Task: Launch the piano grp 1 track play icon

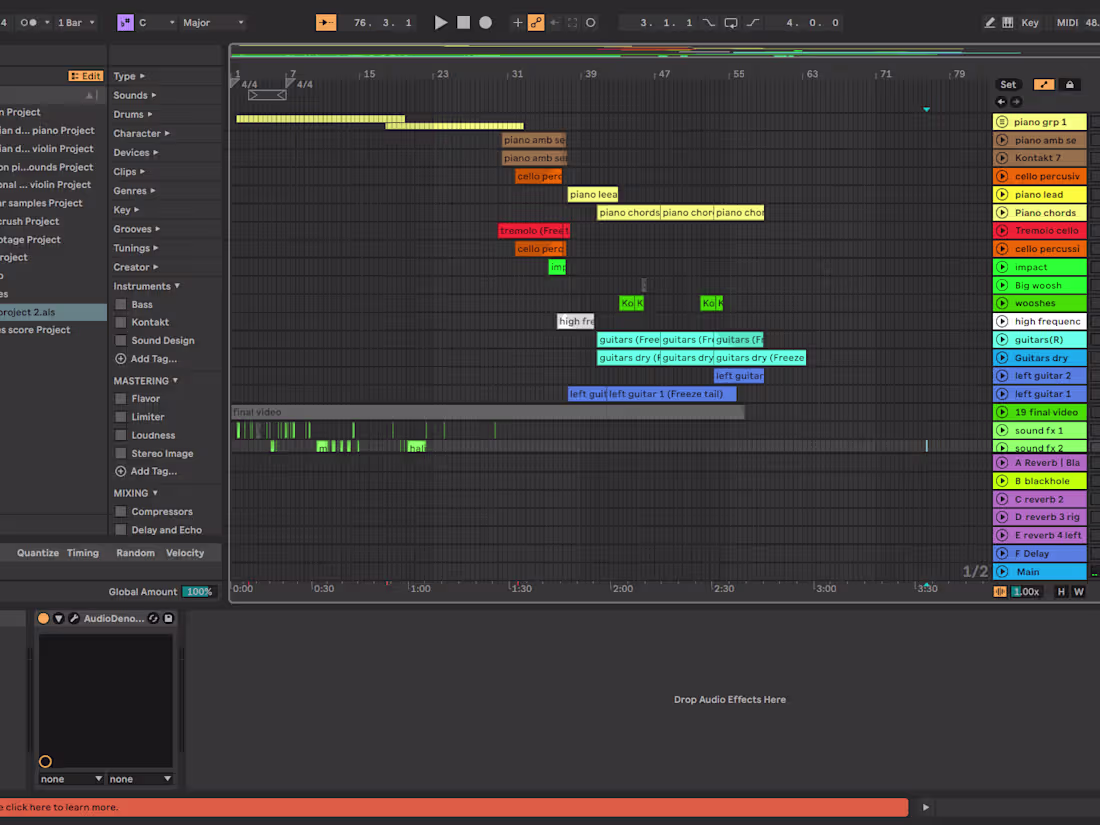Action: tap(1002, 121)
